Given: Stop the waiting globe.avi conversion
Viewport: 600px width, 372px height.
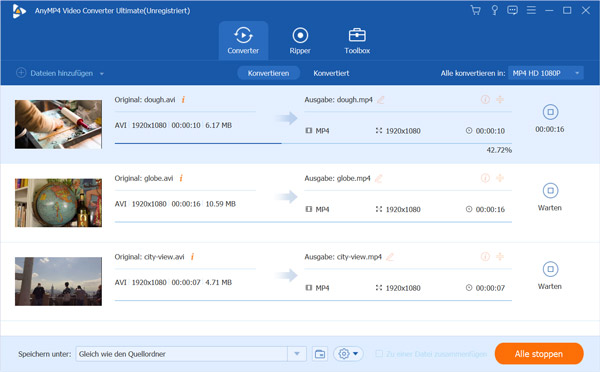Looking at the screenshot, I should click(x=550, y=191).
